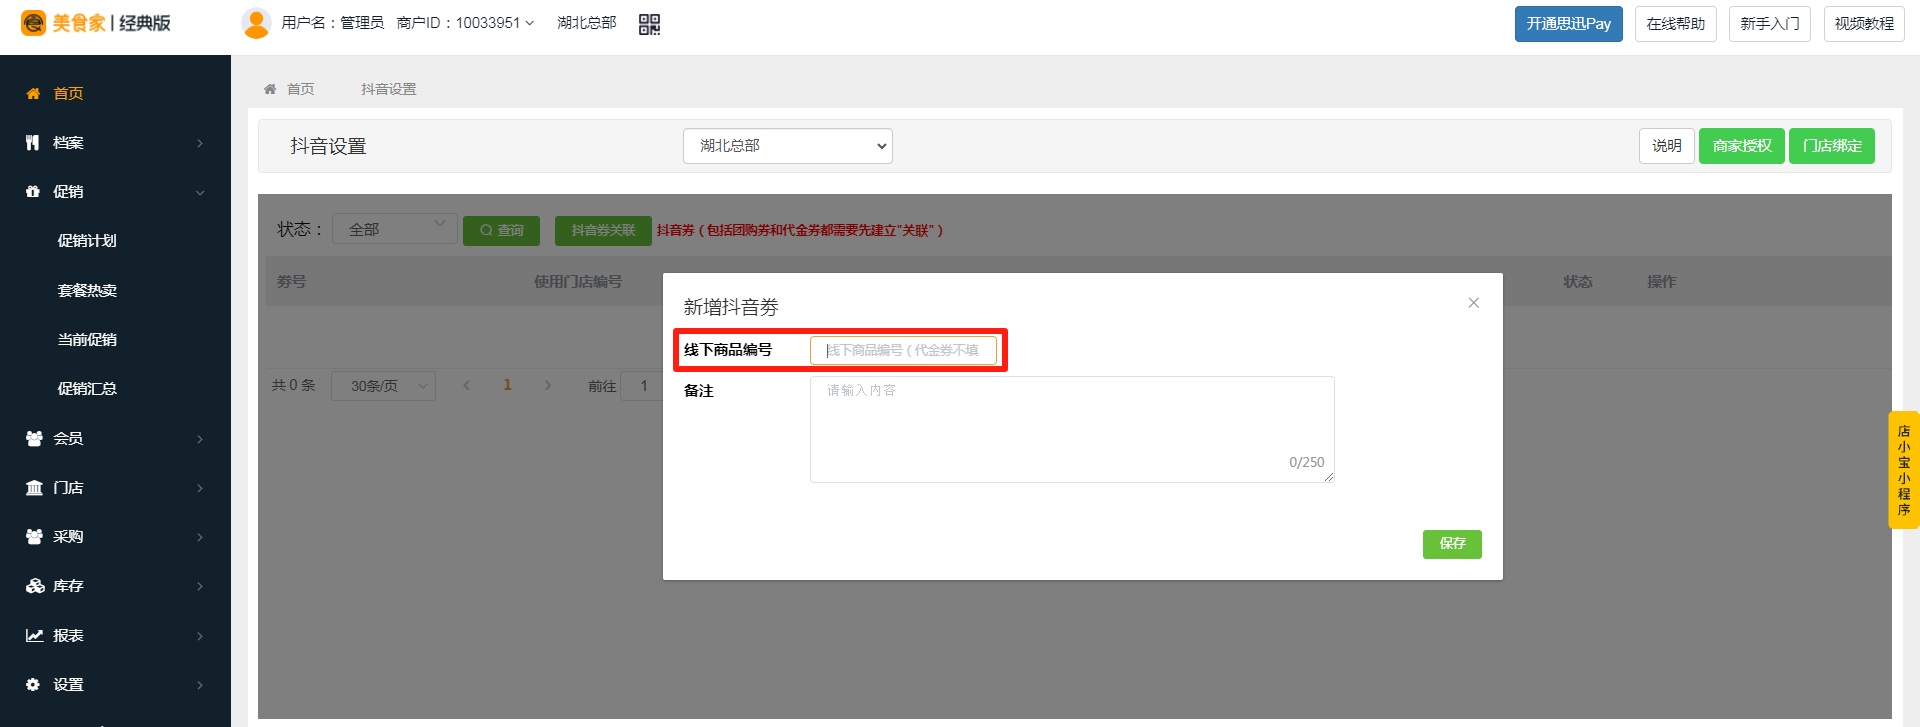Click the 库存 inventory cubes icon

pos(35,586)
